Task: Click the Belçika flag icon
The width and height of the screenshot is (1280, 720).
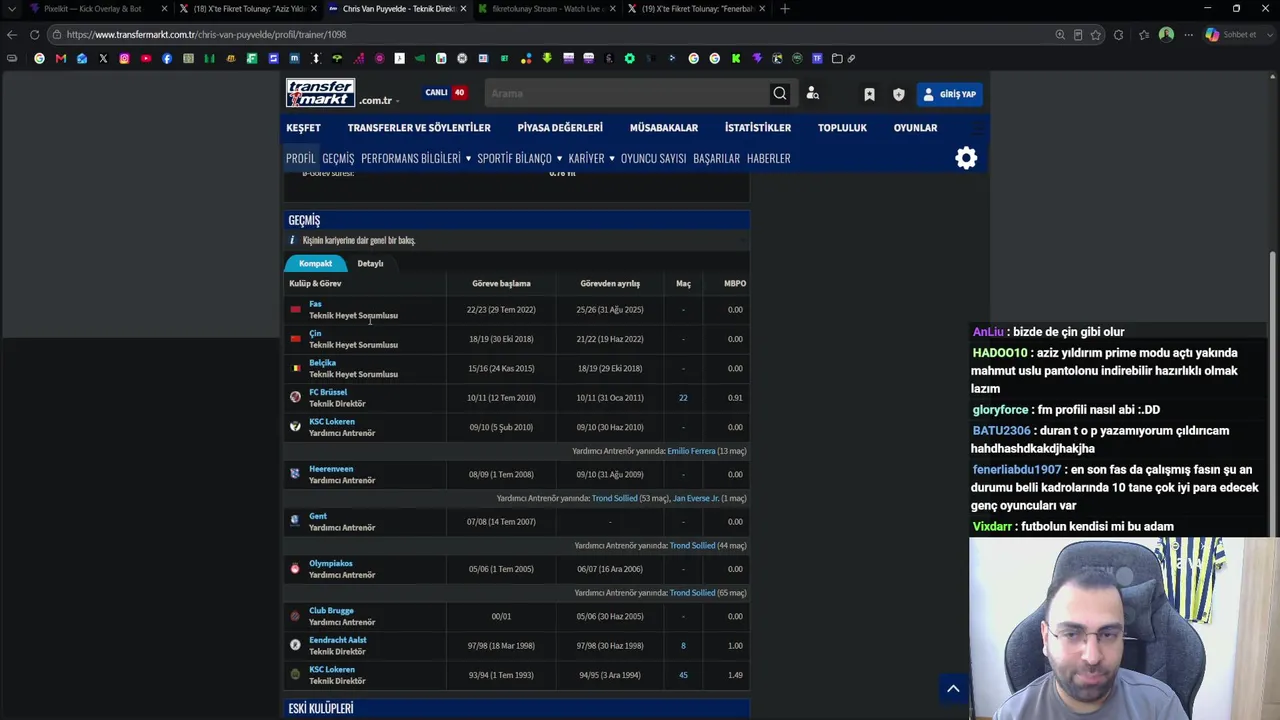Action: click(295, 368)
